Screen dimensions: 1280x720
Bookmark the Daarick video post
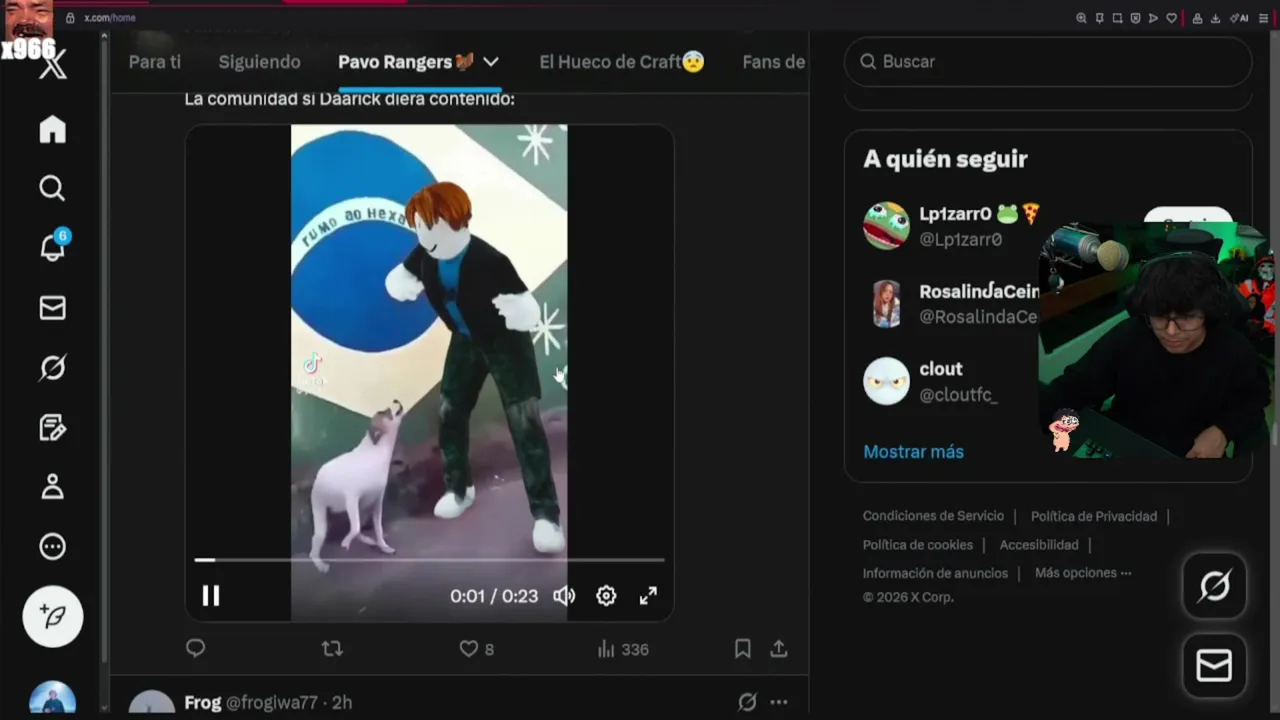(x=742, y=649)
